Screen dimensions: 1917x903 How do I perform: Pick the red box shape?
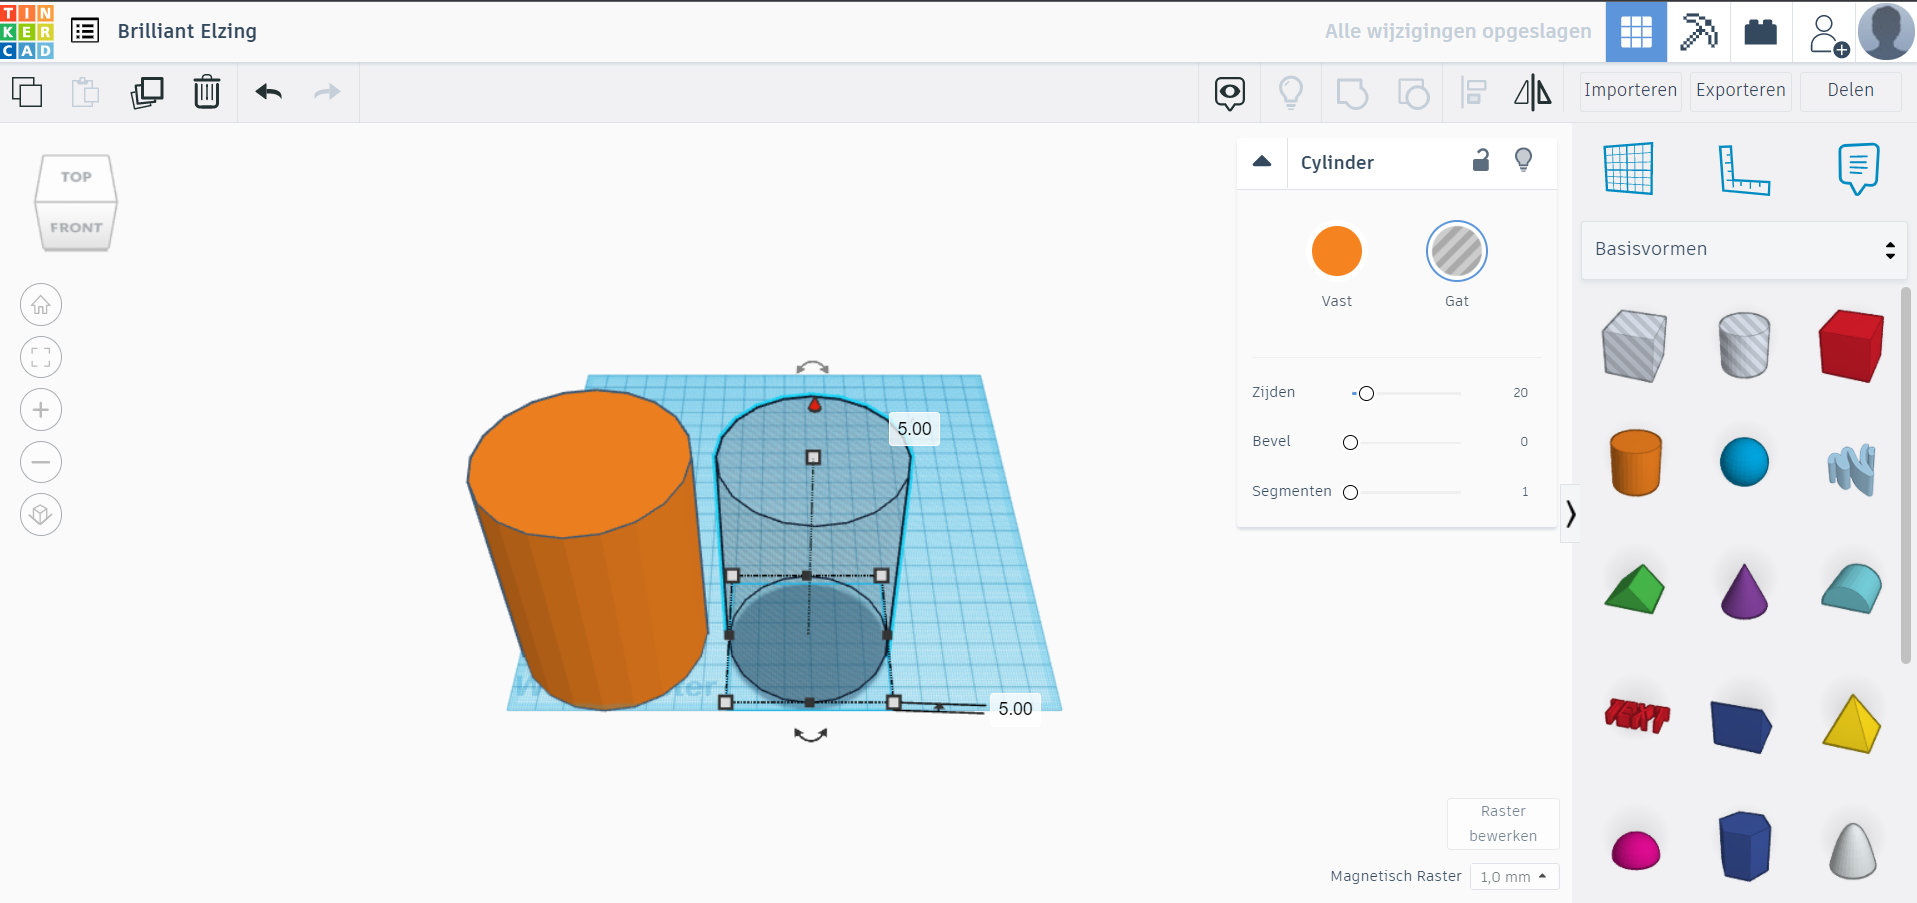pos(1851,345)
